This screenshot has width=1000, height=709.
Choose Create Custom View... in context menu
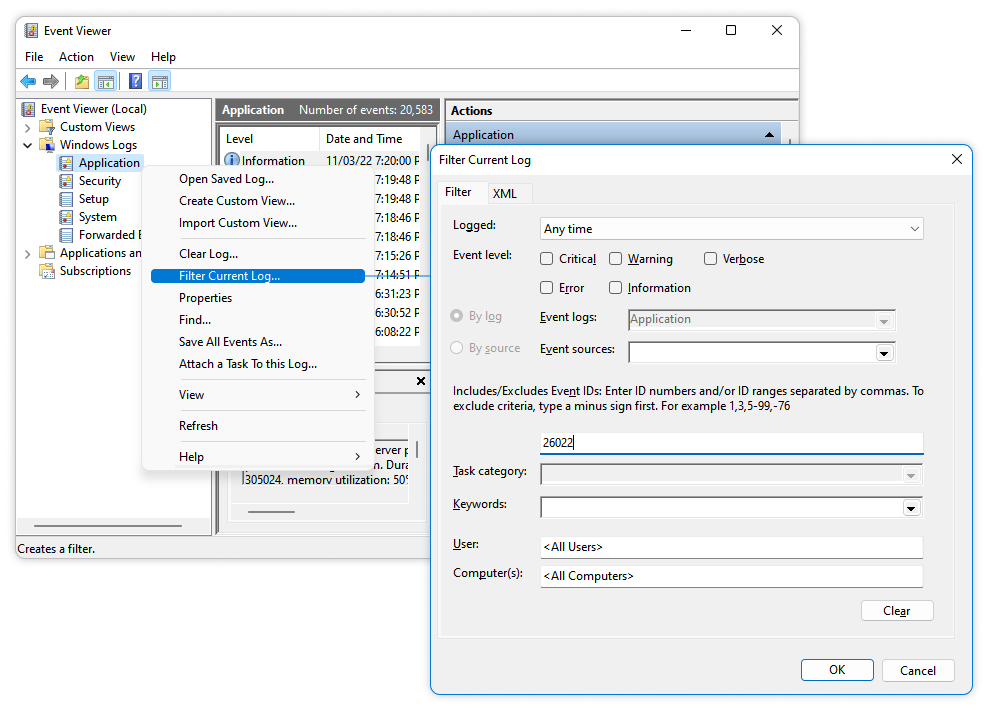pyautogui.click(x=258, y=201)
